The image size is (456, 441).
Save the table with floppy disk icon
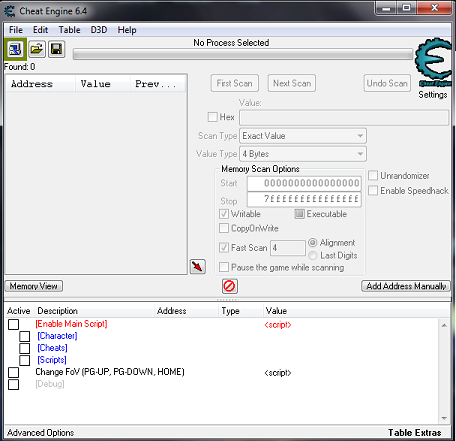point(56,49)
